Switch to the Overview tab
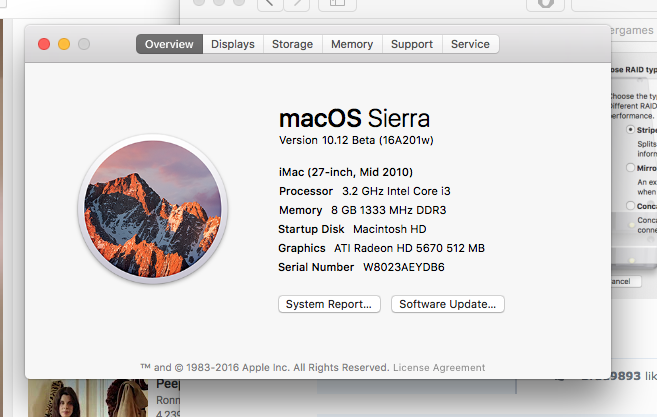Image resolution: width=657 pixels, height=417 pixels. coord(169,44)
